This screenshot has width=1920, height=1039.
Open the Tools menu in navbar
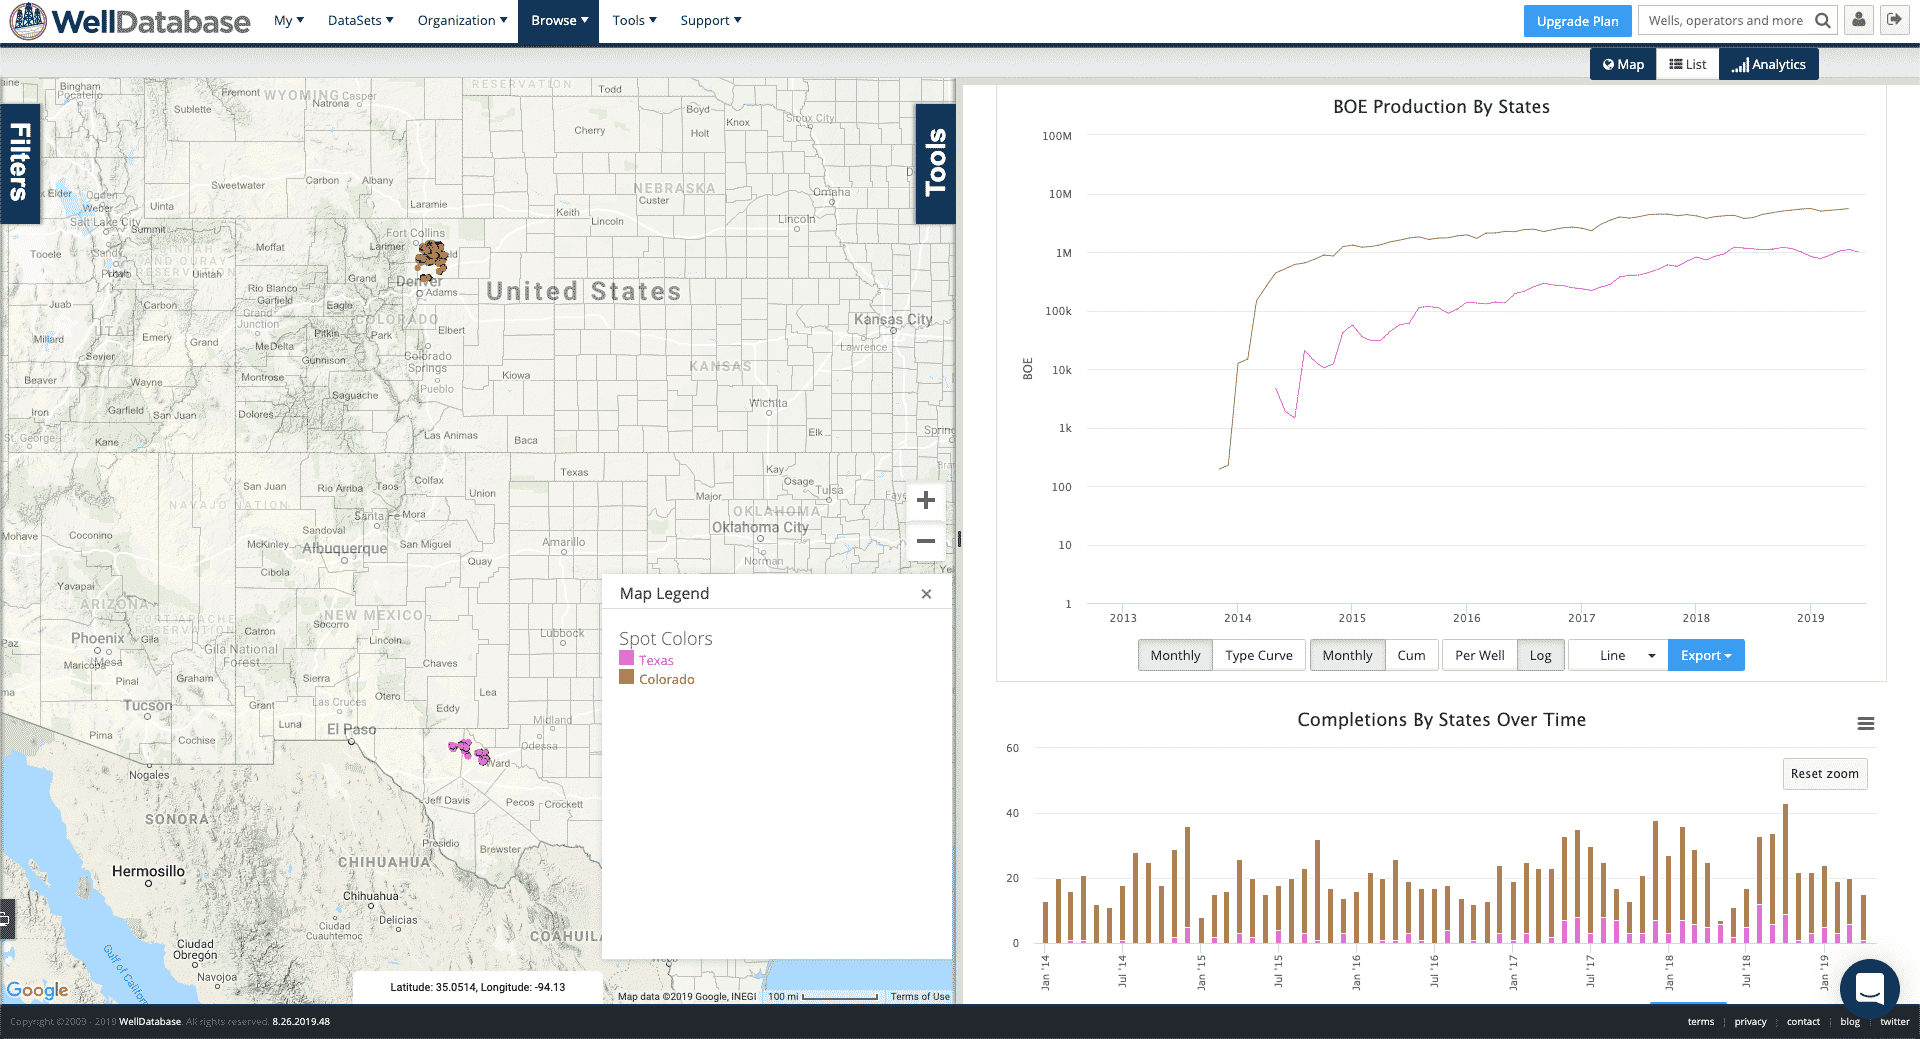pos(634,20)
